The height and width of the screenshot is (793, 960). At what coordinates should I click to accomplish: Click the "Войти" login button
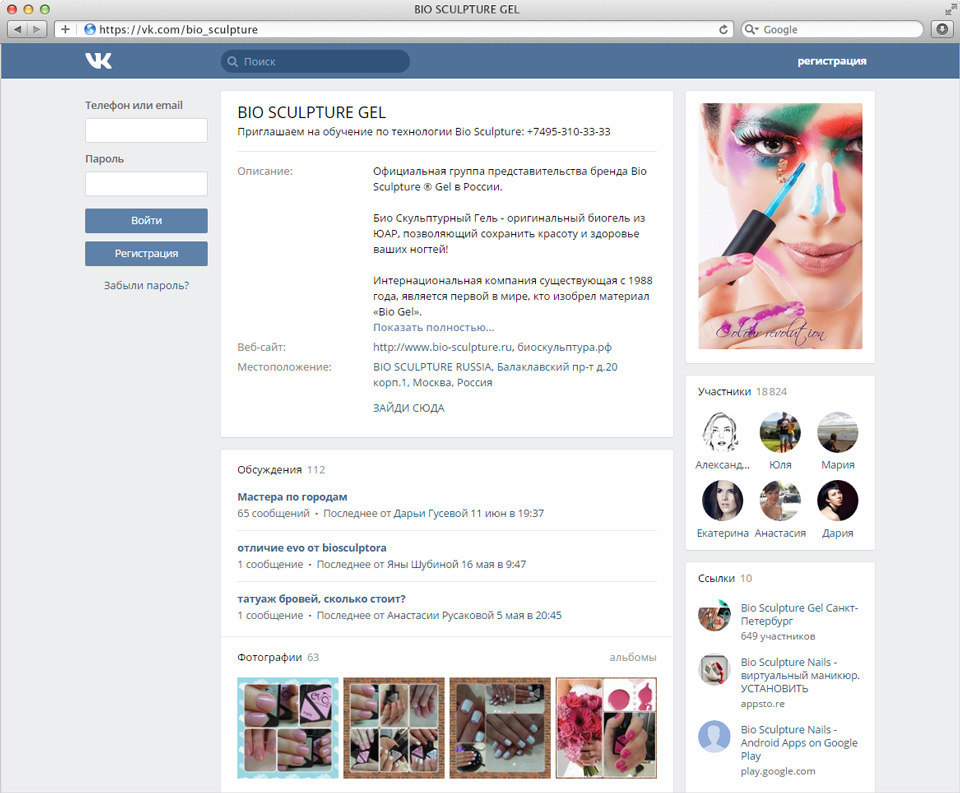click(x=146, y=220)
